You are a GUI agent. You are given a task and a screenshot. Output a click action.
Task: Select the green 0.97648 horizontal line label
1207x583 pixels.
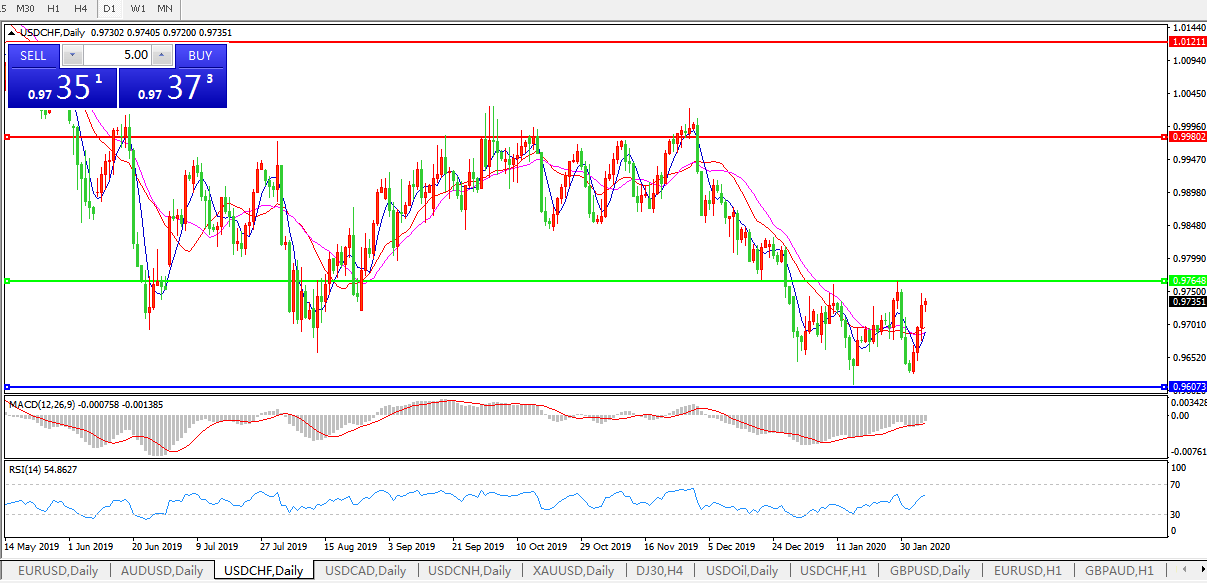[1187, 281]
